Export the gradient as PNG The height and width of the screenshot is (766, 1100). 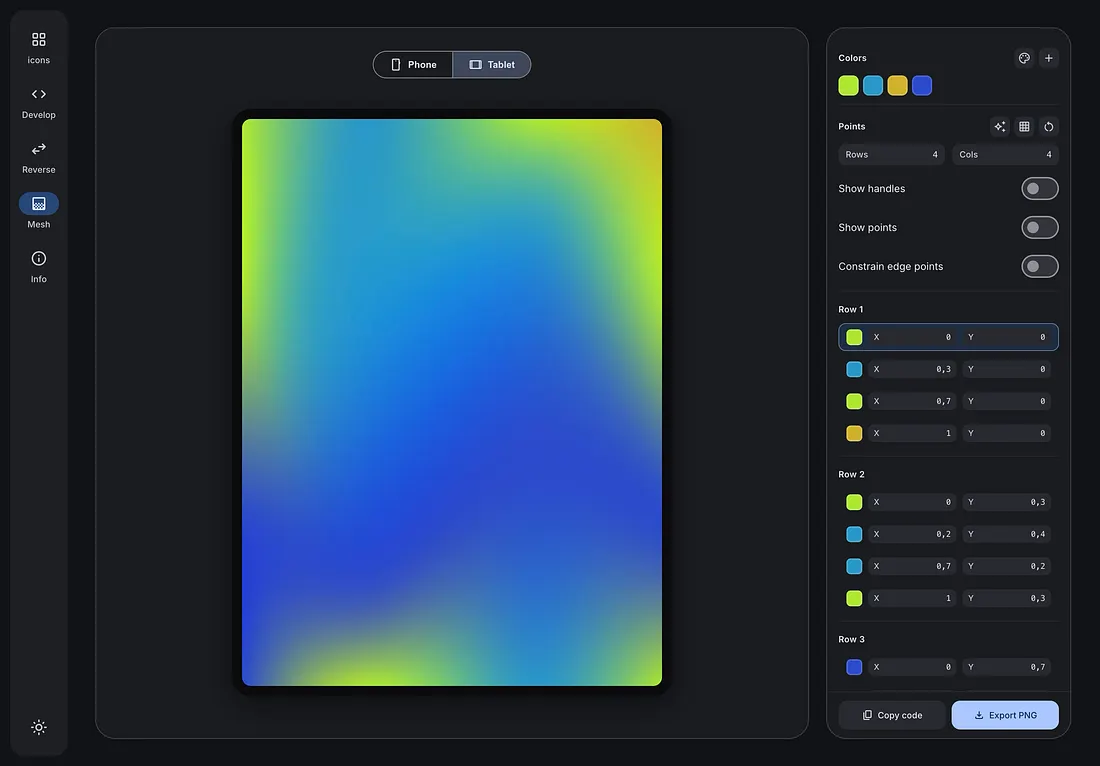point(1005,715)
